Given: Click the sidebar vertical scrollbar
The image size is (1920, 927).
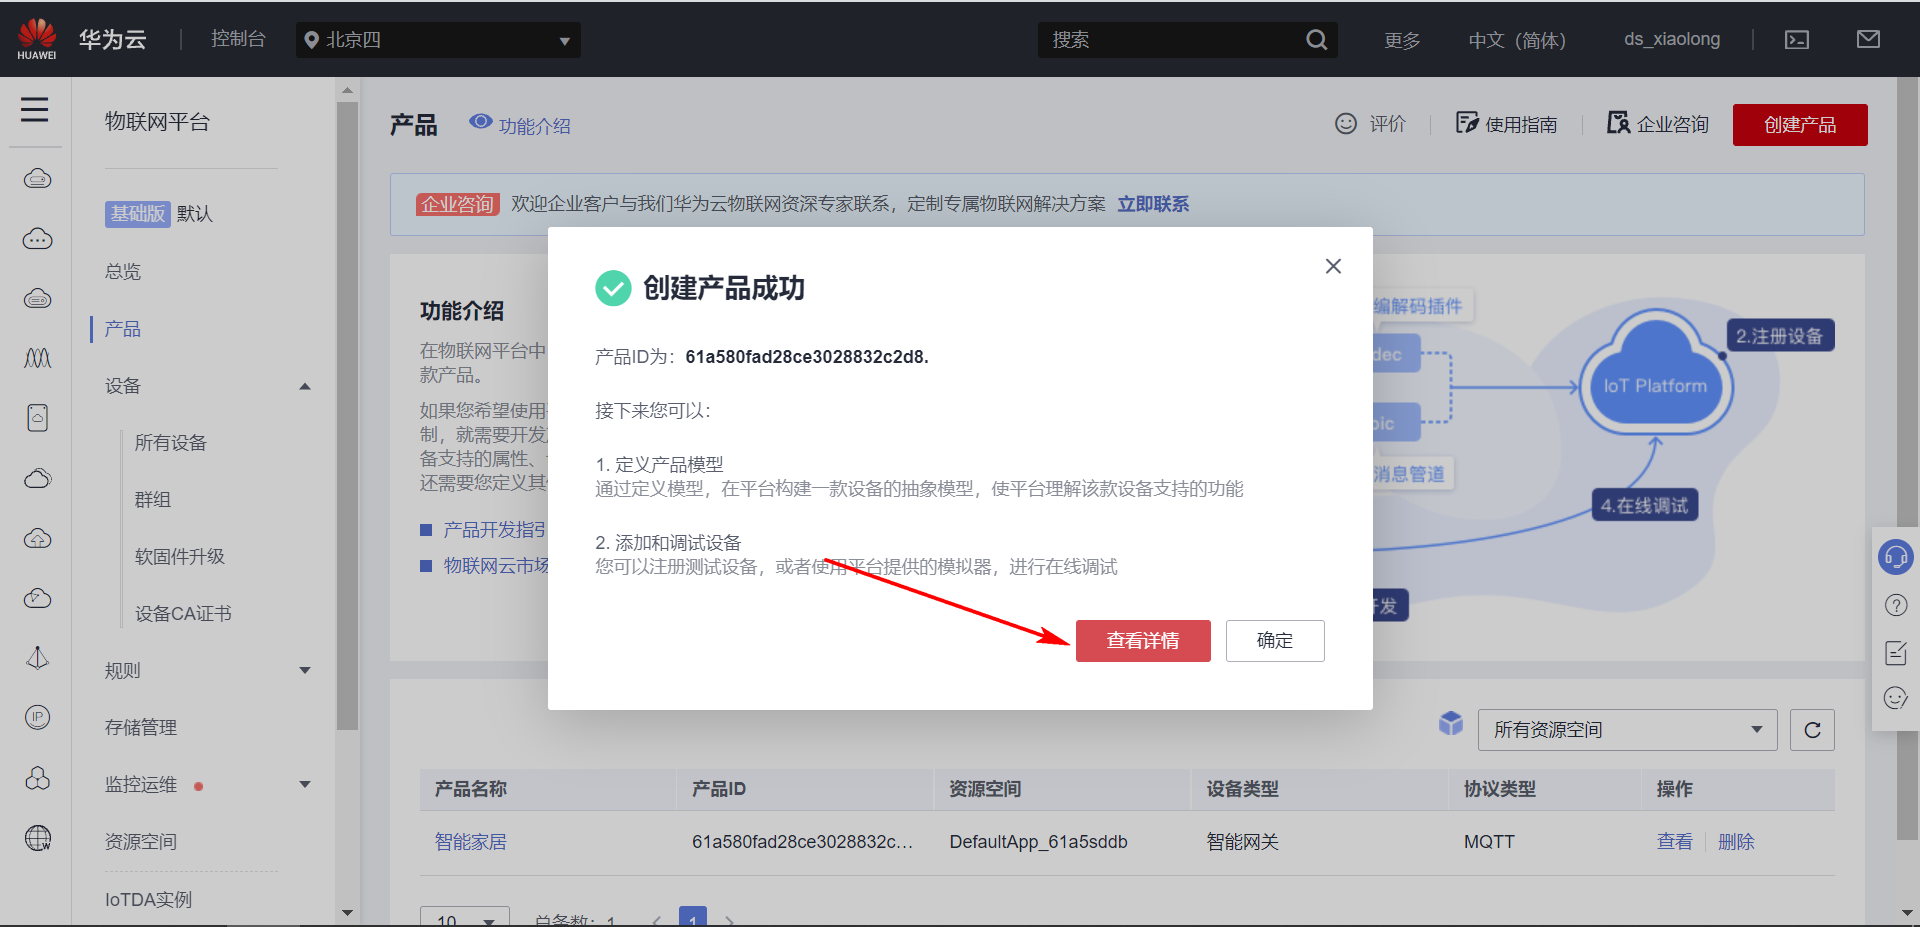Looking at the screenshot, I should (347, 415).
